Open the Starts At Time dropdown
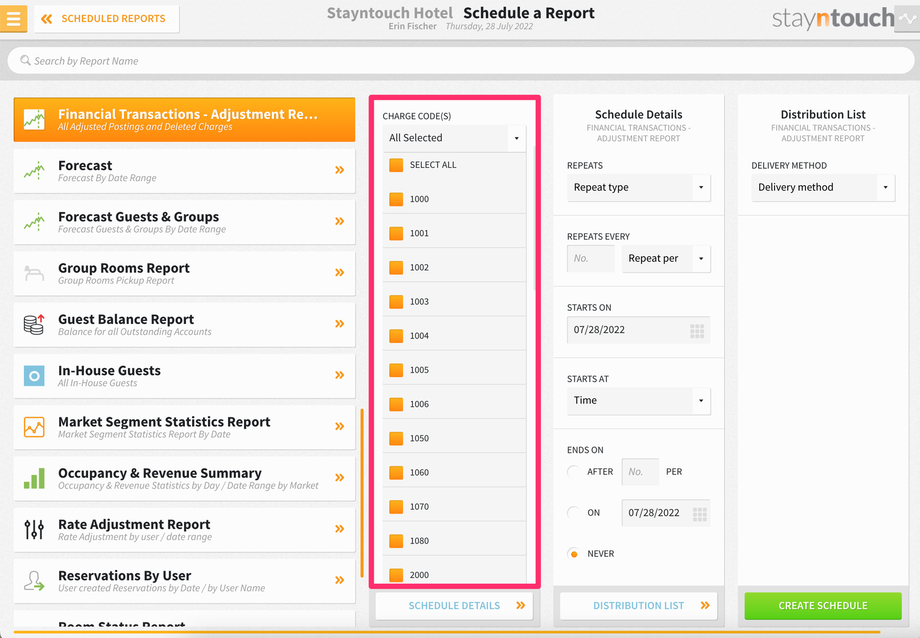 pyautogui.click(x=638, y=401)
